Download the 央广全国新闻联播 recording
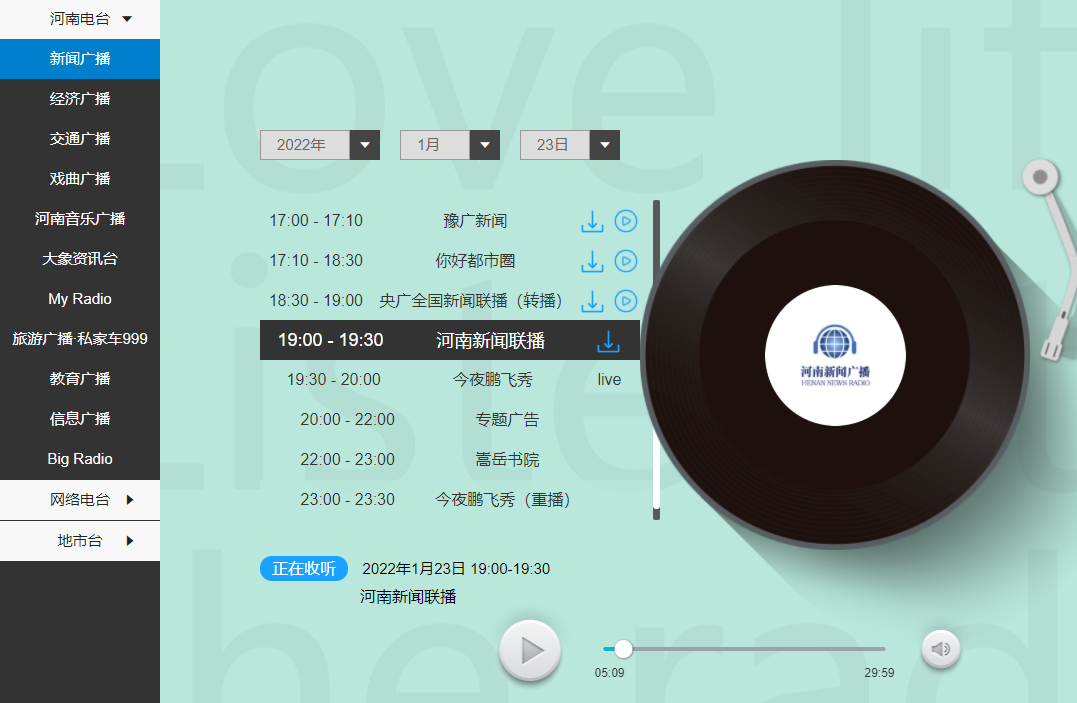 click(x=592, y=301)
